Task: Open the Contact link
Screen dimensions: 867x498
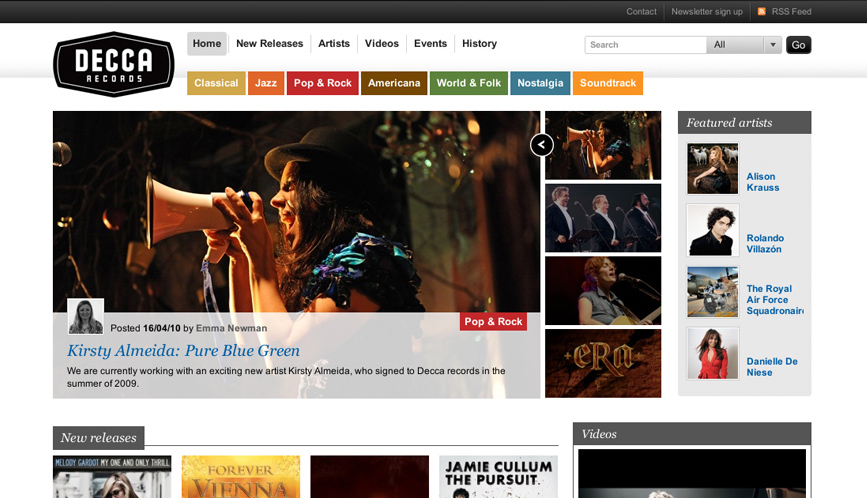Action: [x=641, y=12]
